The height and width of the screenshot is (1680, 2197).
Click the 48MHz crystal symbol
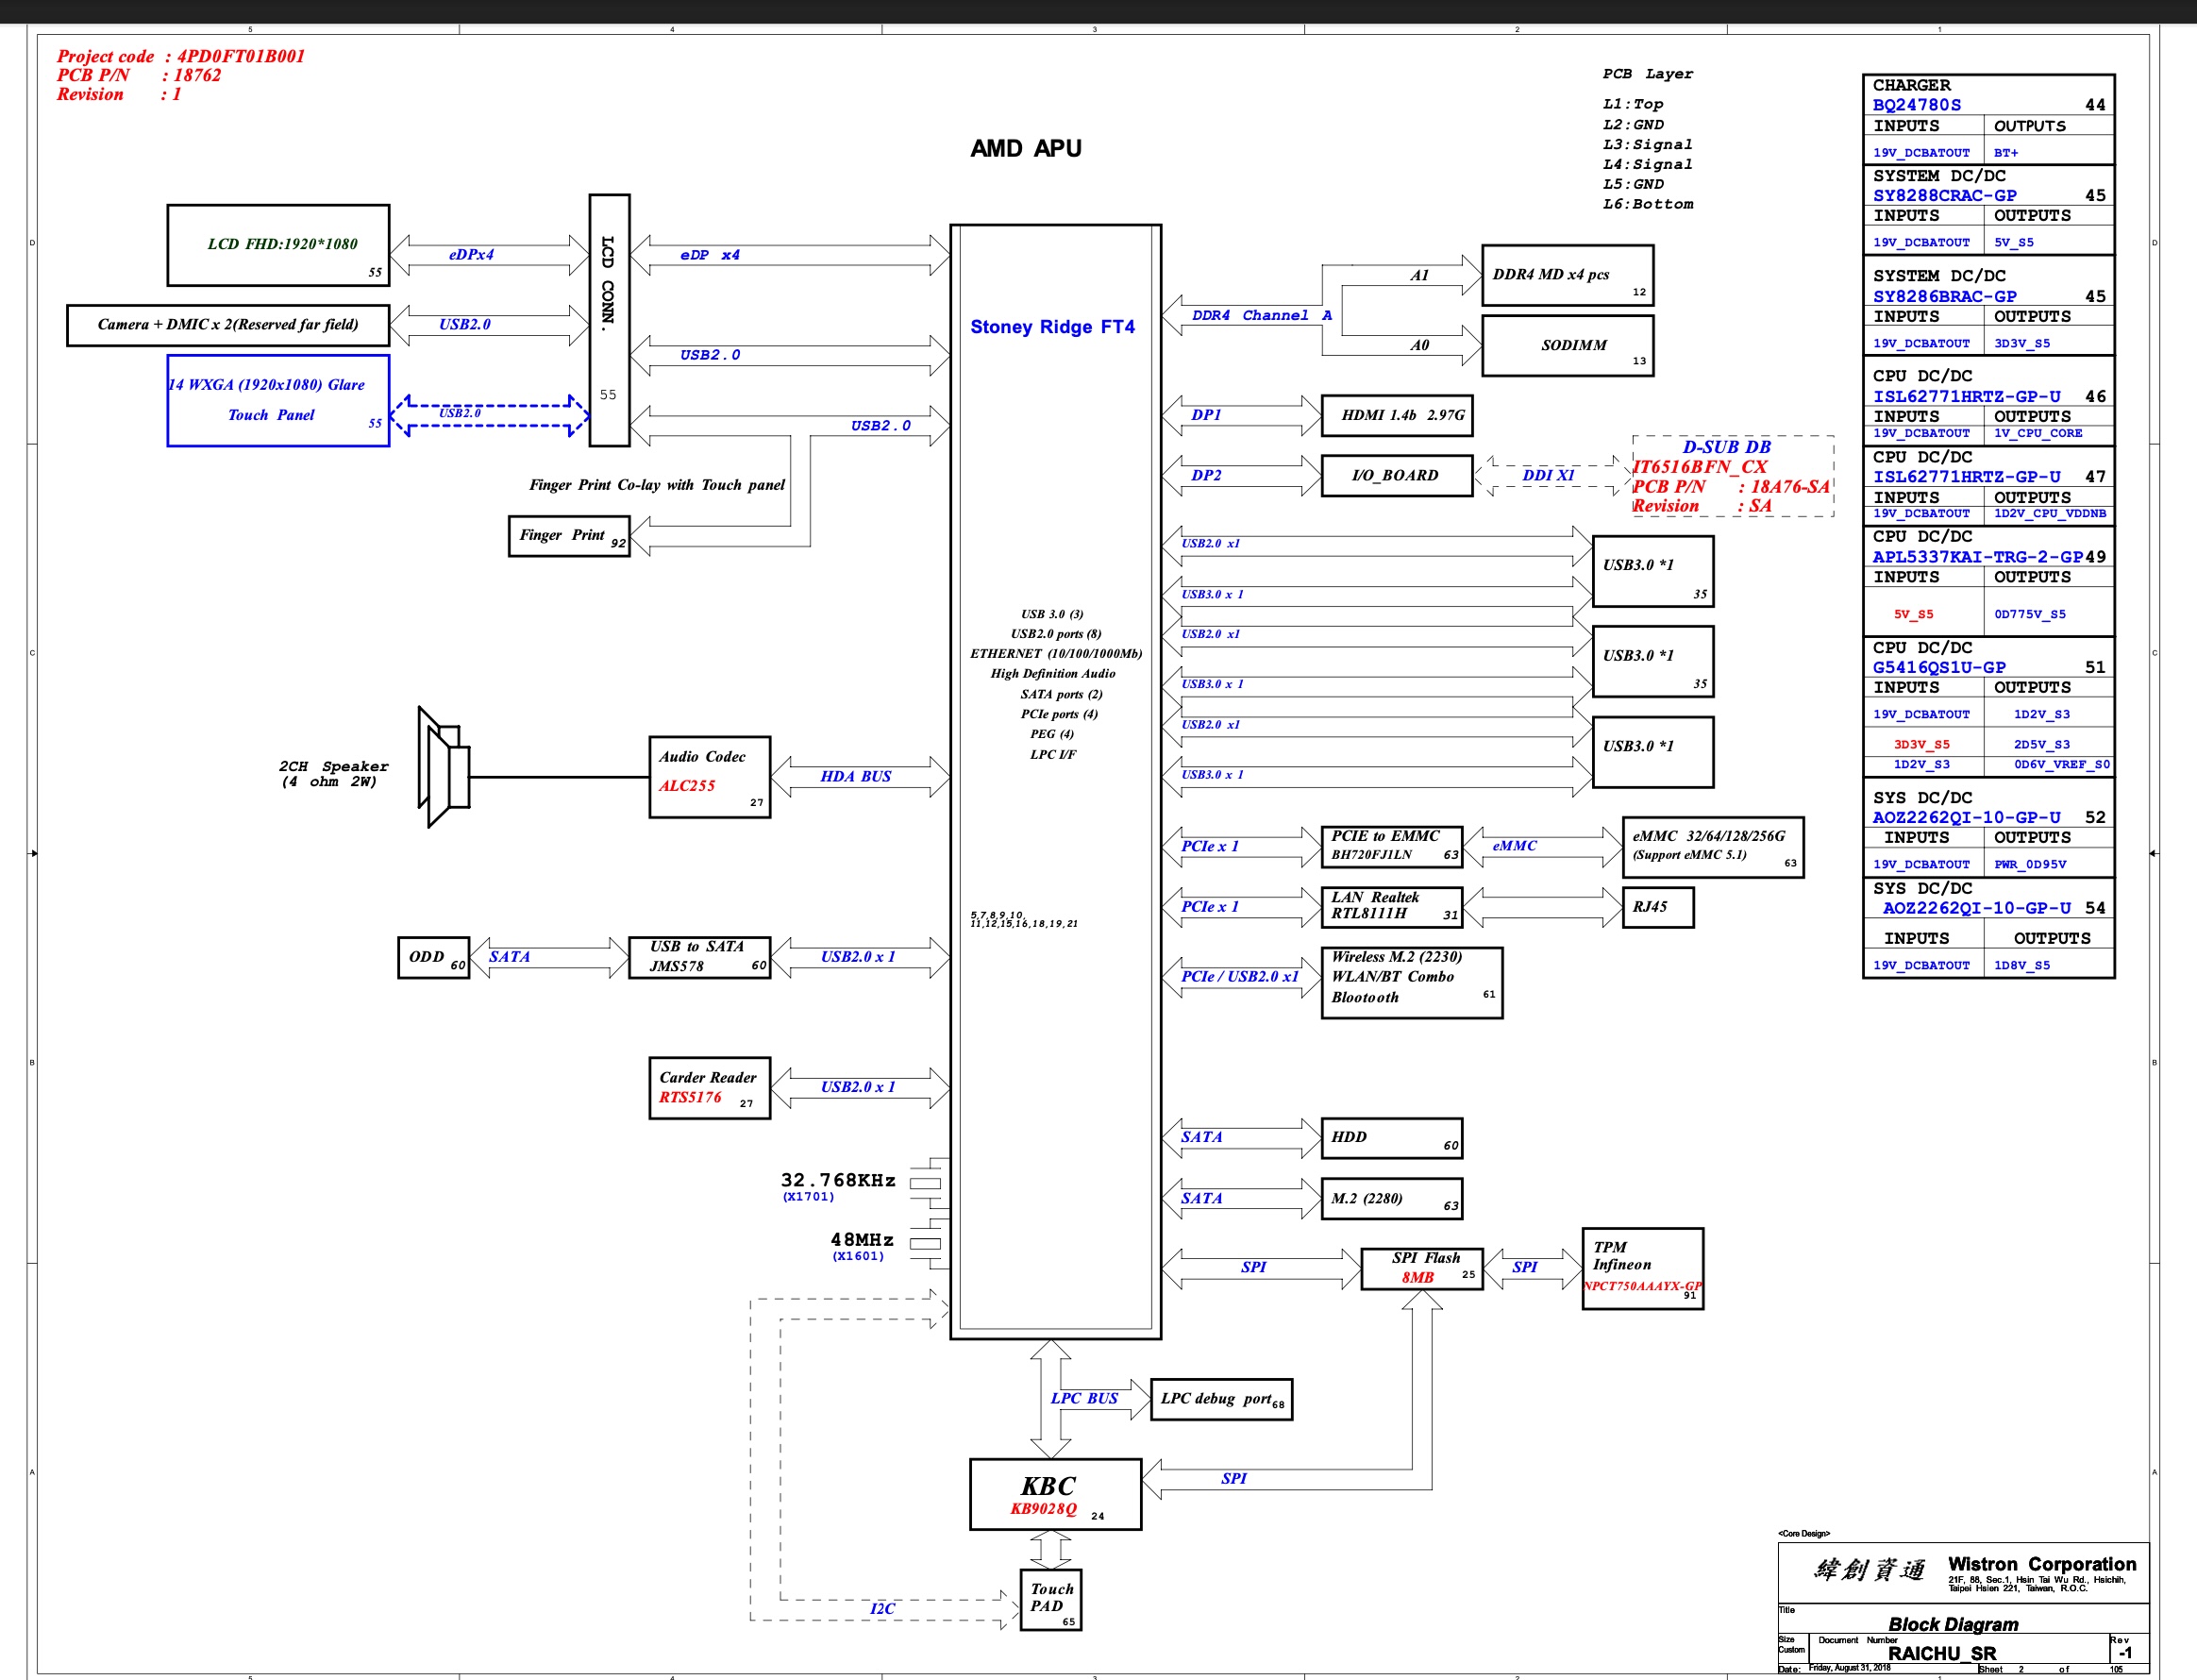[x=929, y=1243]
